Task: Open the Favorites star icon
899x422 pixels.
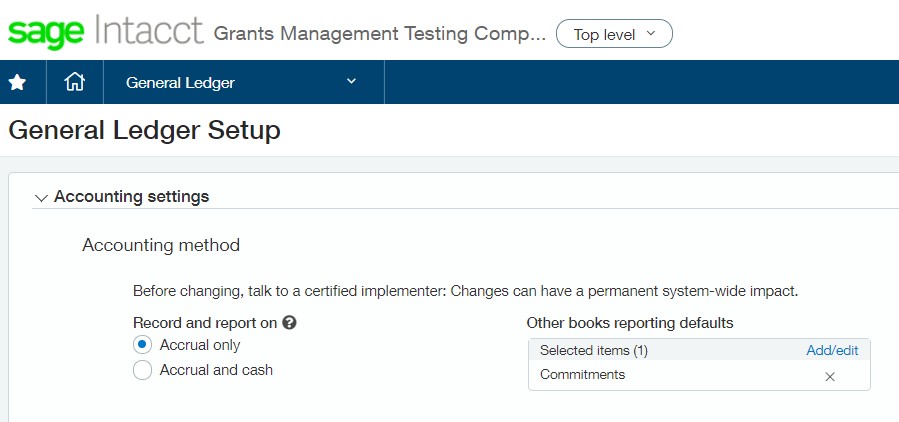Action: tap(17, 83)
